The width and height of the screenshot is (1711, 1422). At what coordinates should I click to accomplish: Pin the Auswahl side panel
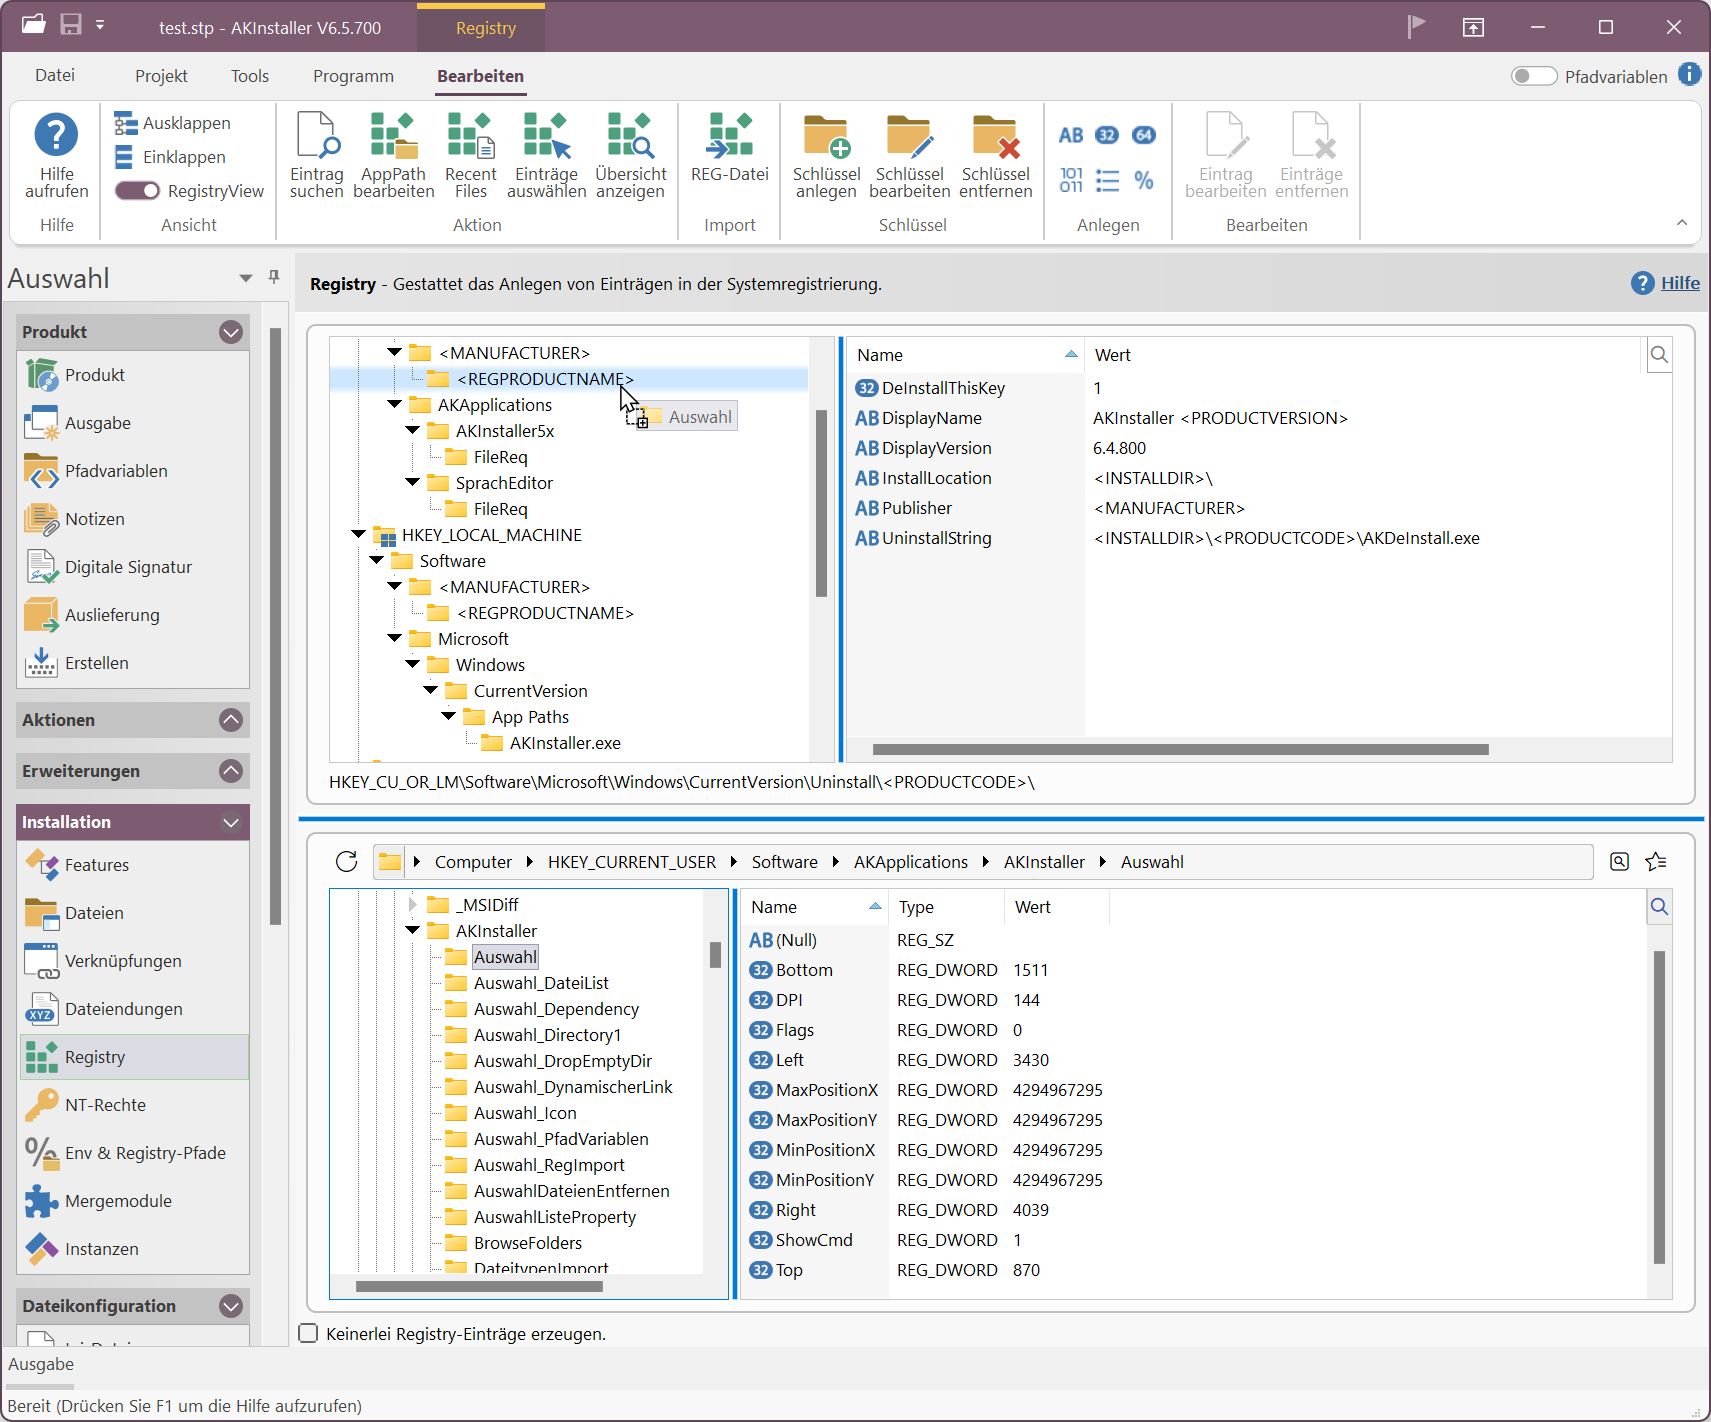[x=274, y=277]
